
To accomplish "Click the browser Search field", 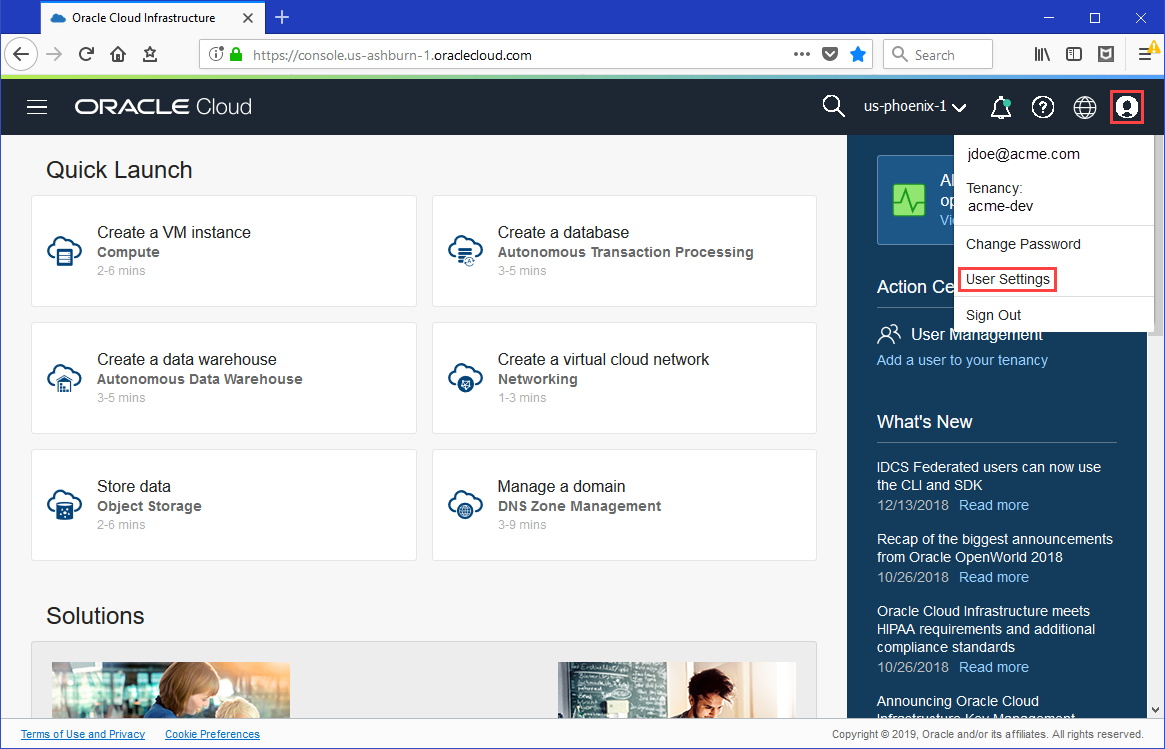I will pyautogui.click(x=938, y=54).
